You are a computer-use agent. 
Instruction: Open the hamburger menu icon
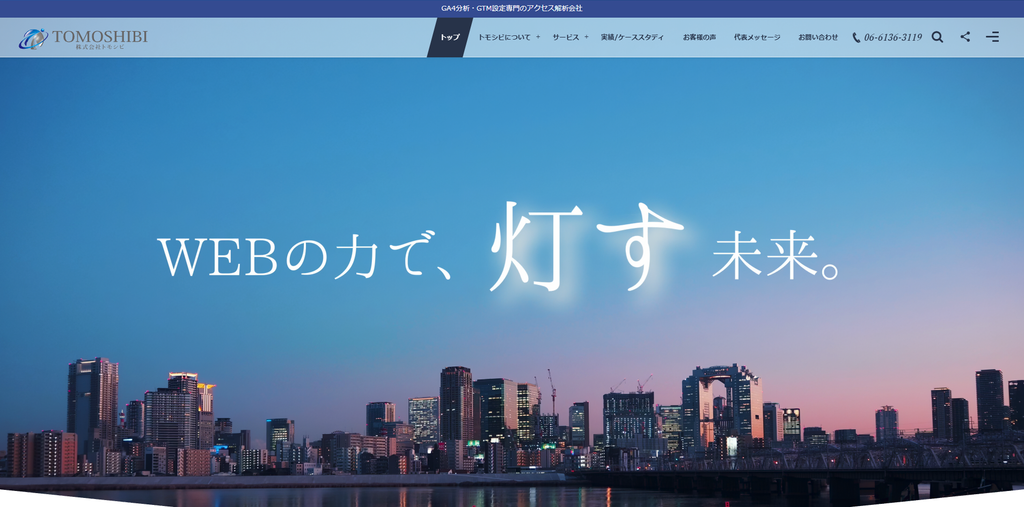(x=992, y=37)
